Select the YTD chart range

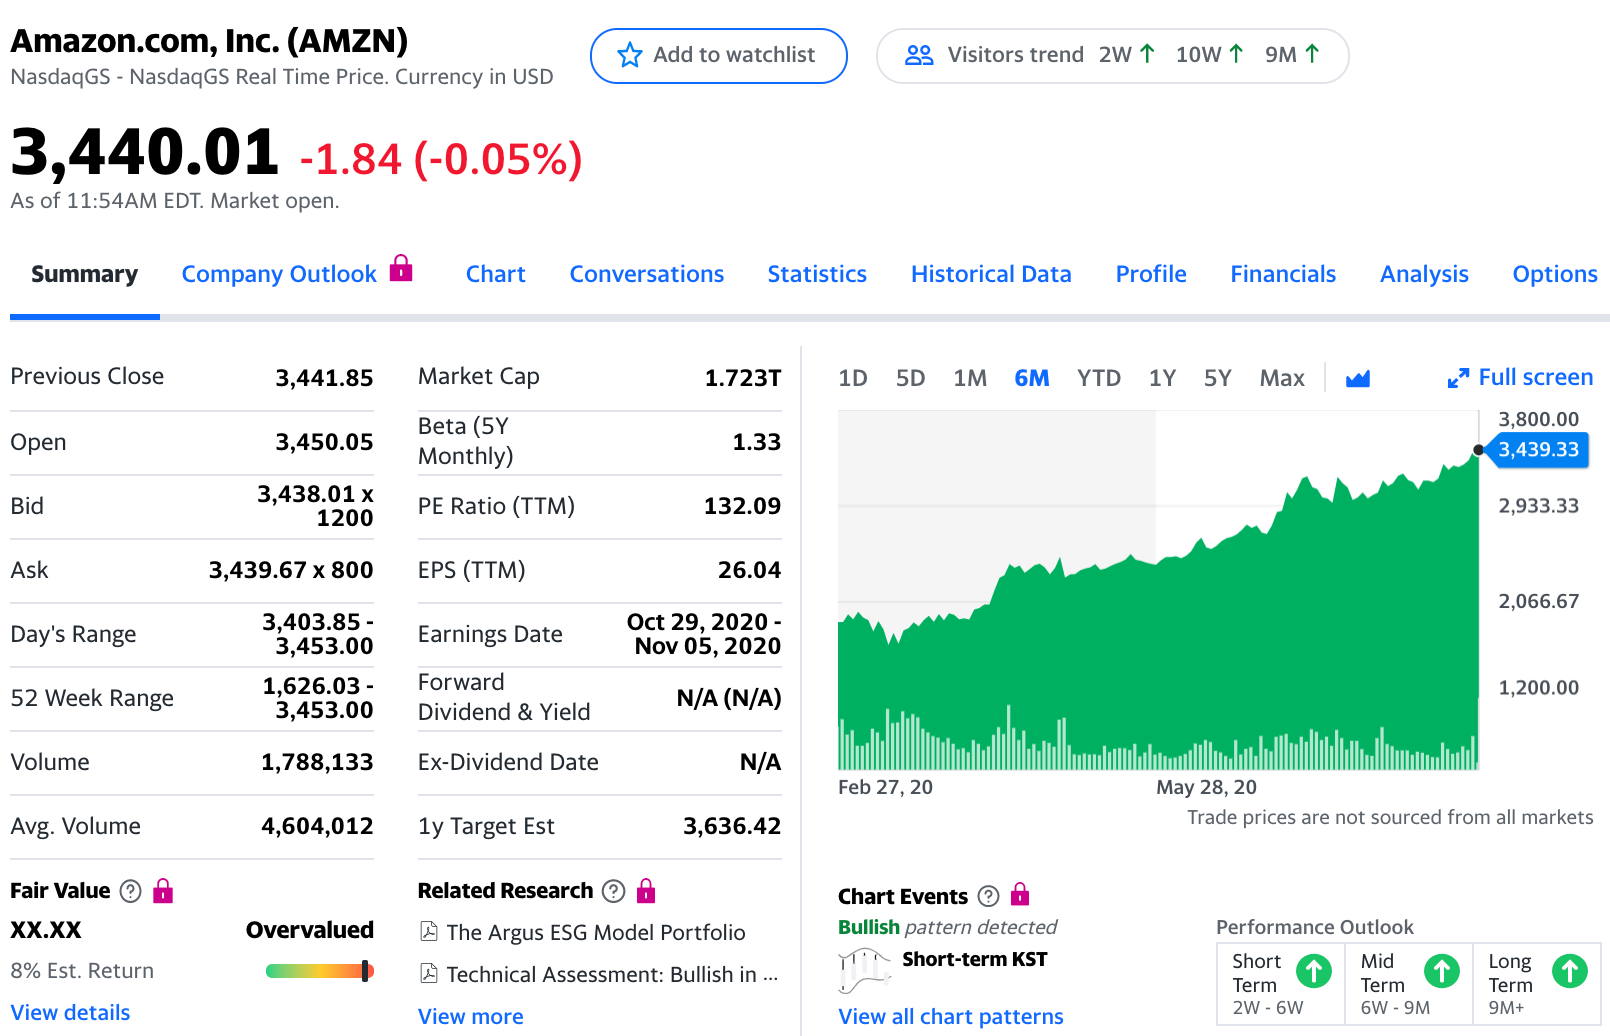click(1098, 378)
